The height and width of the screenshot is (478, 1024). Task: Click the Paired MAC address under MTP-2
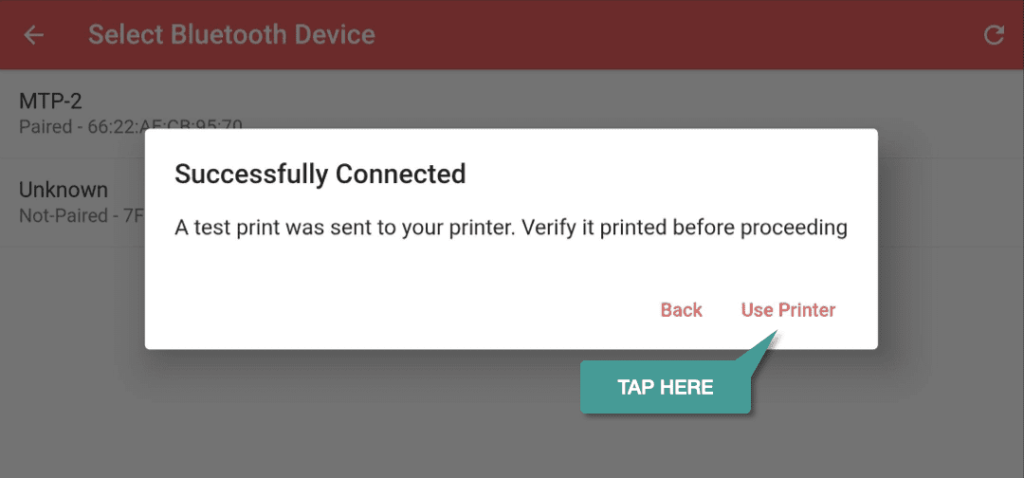coord(131,126)
